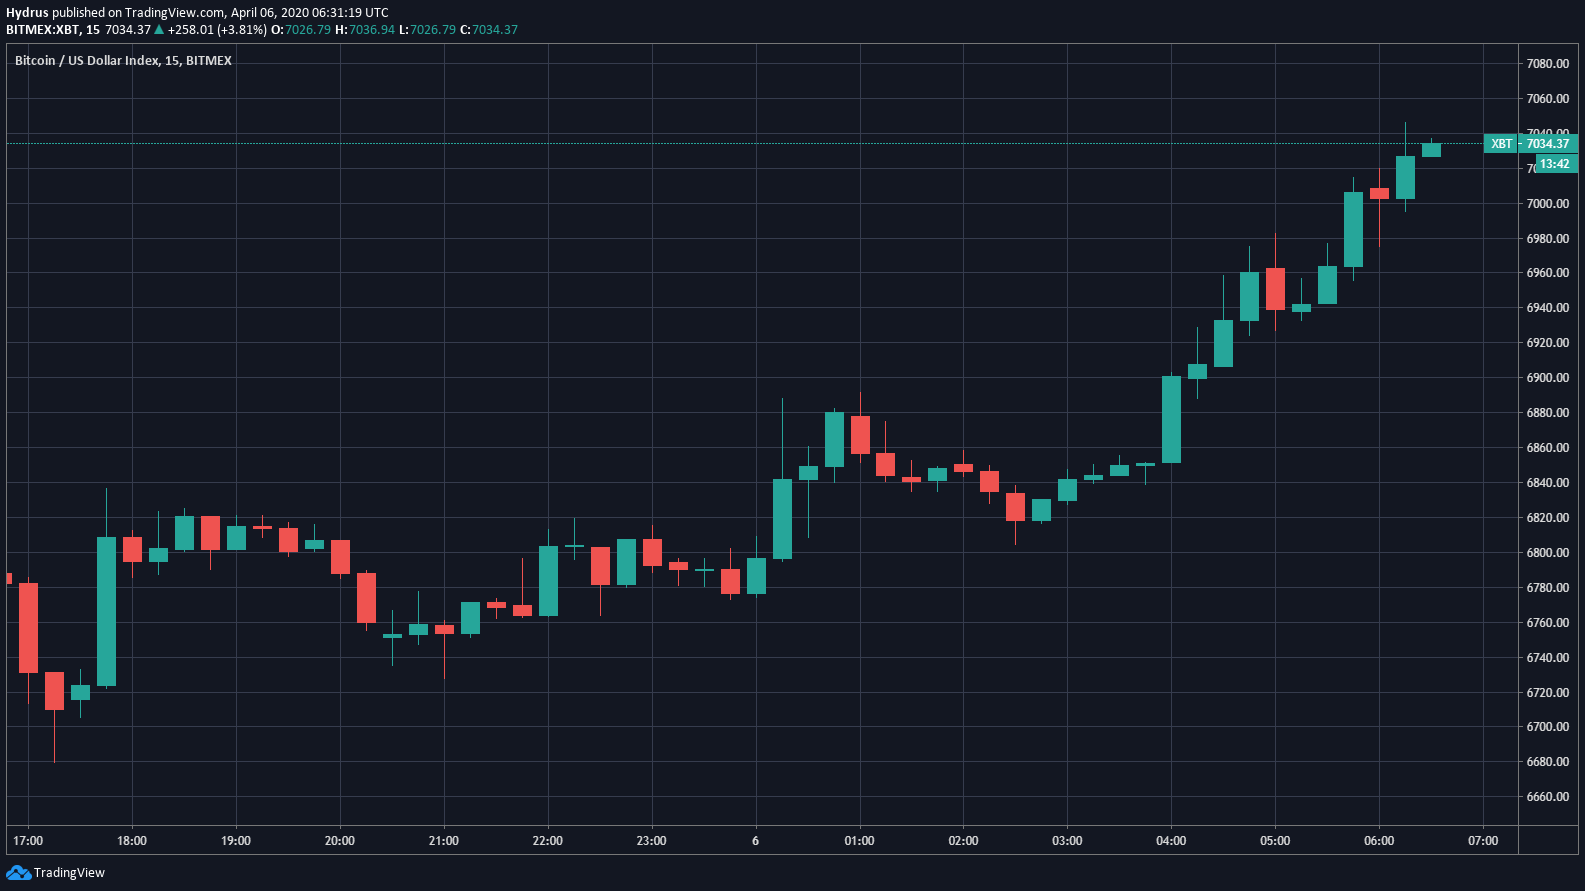
Task: Click the BITMEX:XBT, 15 symbol label
Action: tap(52, 30)
